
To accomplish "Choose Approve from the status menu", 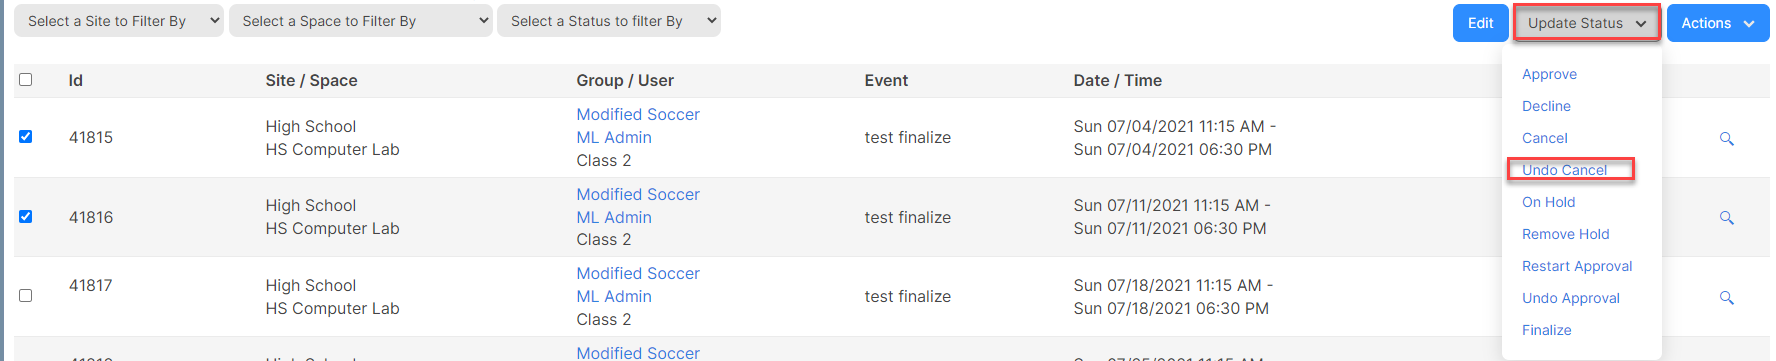I will (1549, 74).
